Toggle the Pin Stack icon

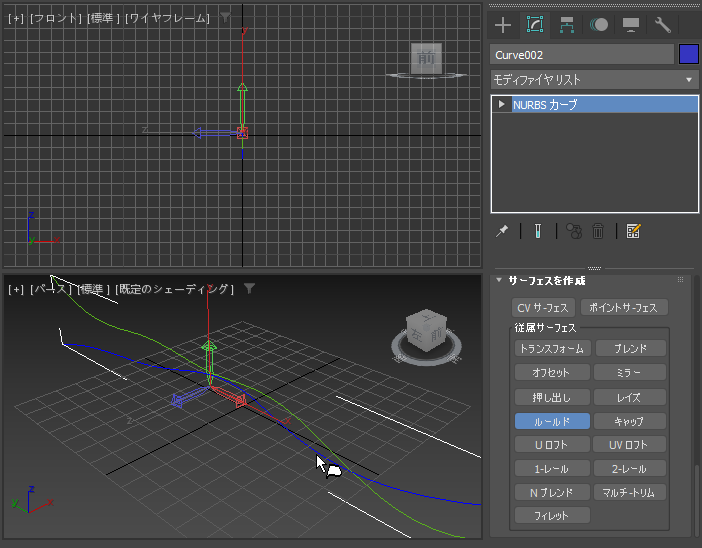pos(502,231)
